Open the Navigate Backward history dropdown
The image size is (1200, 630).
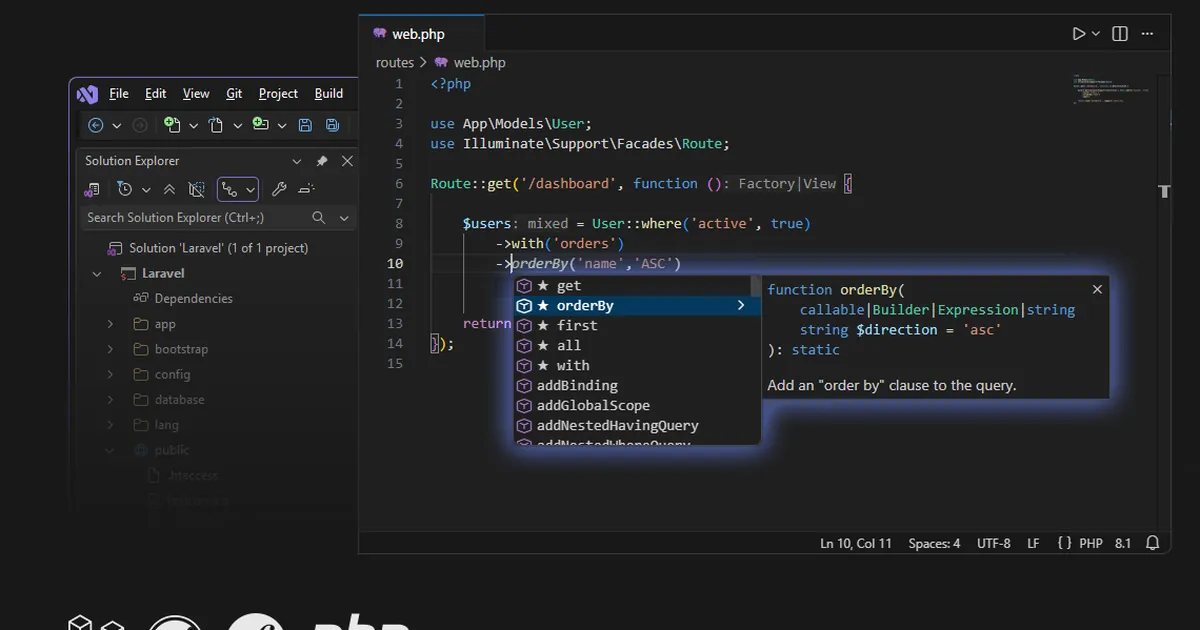[x=116, y=125]
